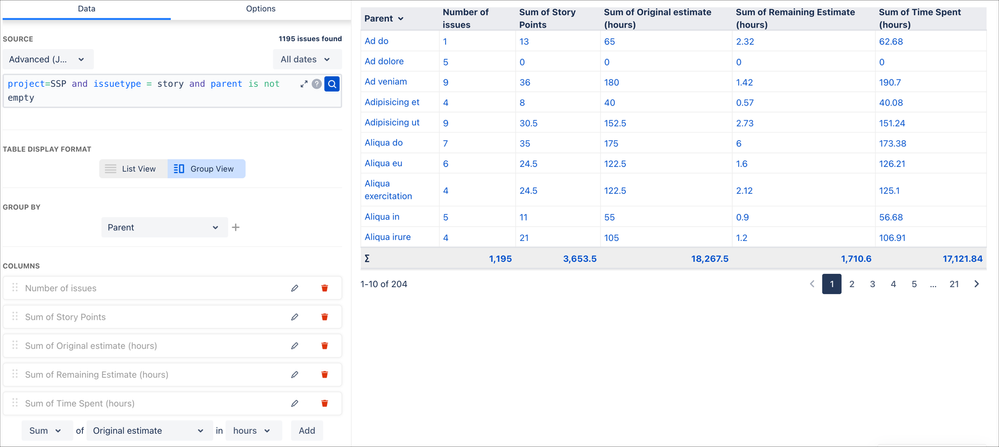Open JQL help question mark icon
This screenshot has width=999, height=447.
pos(317,84)
